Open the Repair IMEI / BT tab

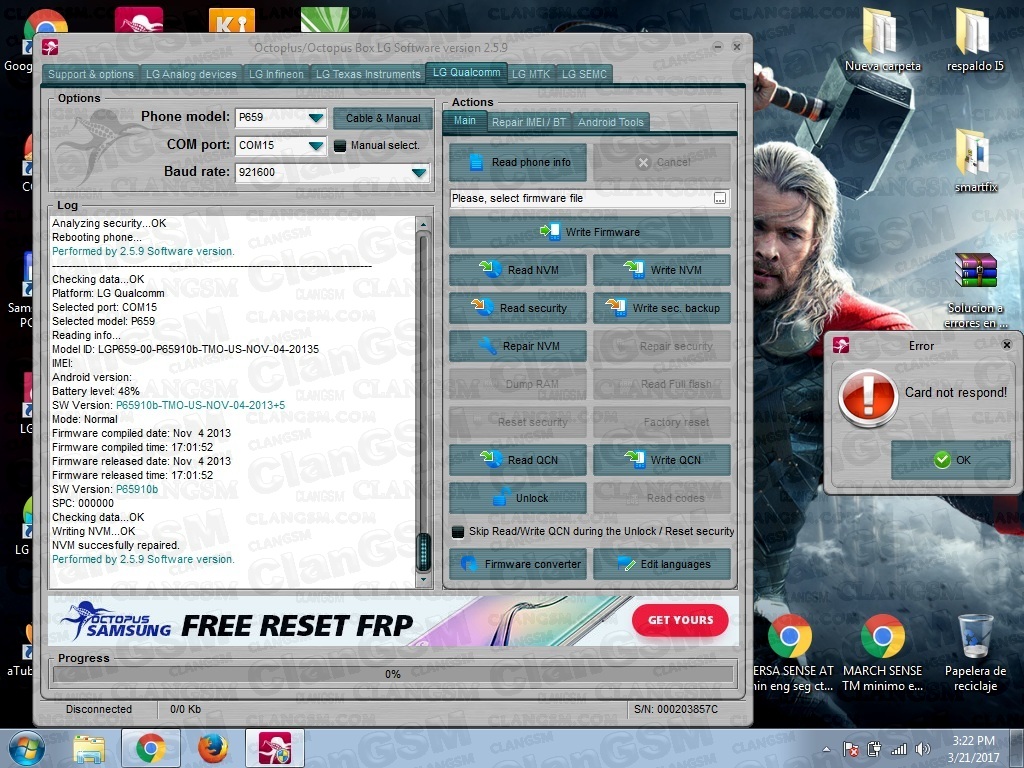529,122
